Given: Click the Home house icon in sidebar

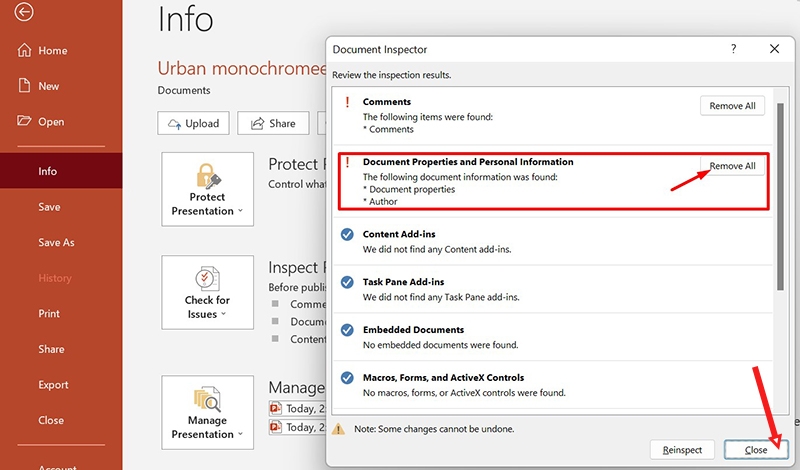Looking at the screenshot, I should point(24,50).
